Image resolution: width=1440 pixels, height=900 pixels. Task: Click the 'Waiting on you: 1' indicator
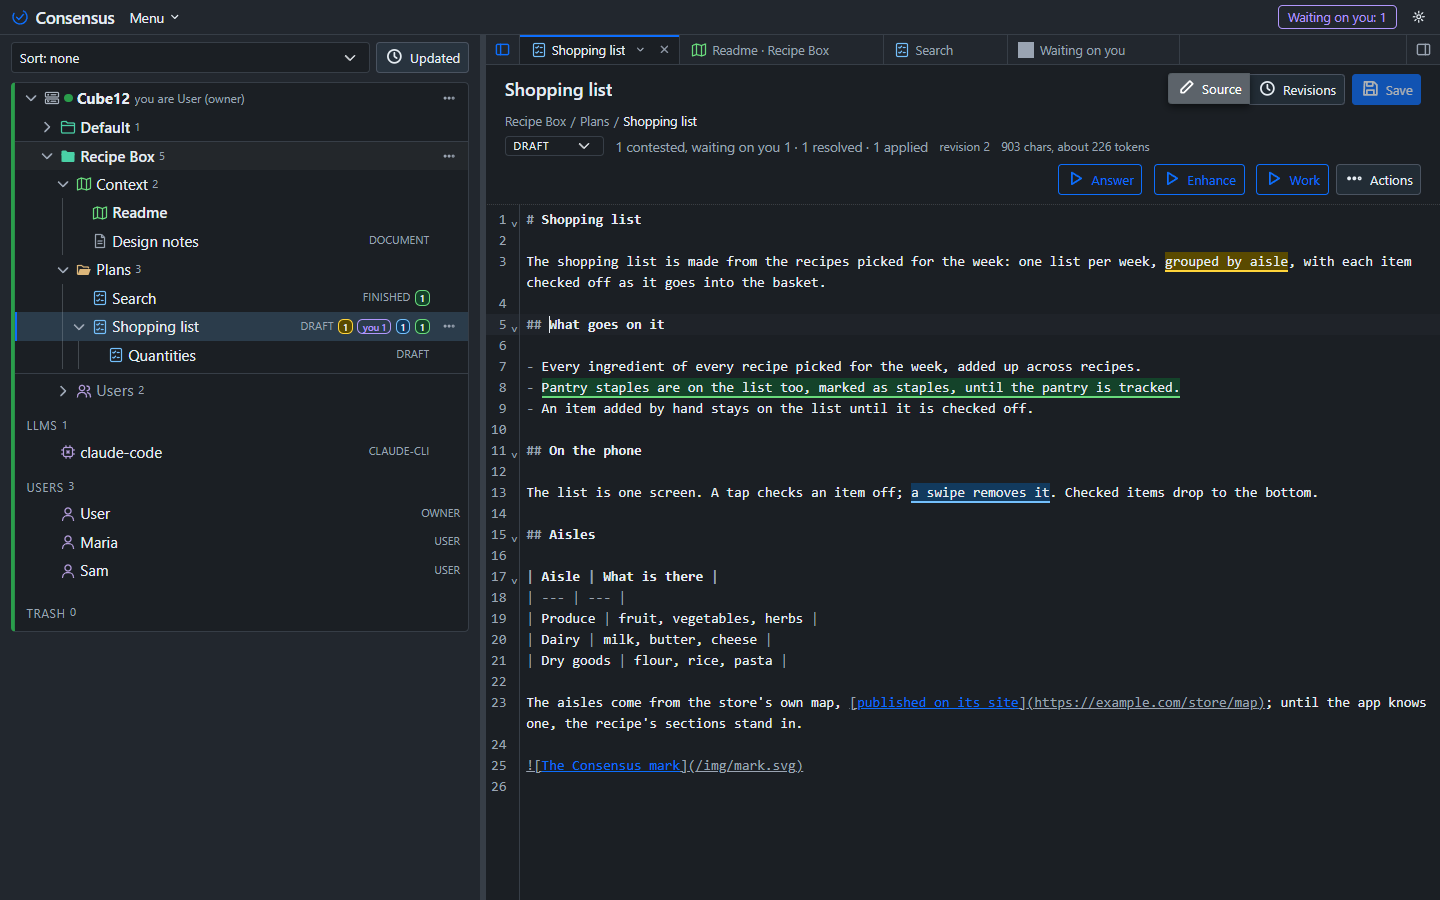coord(1337,17)
